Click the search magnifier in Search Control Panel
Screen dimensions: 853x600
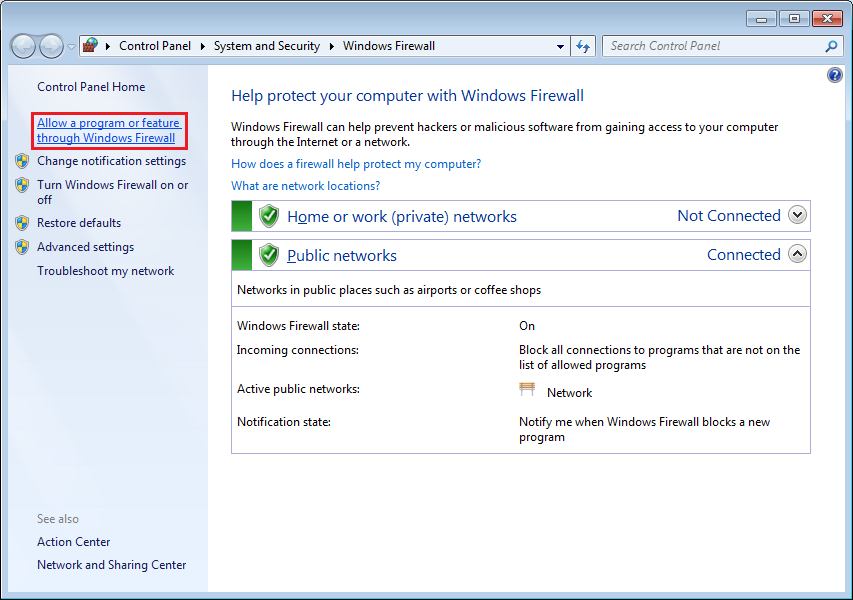point(831,46)
